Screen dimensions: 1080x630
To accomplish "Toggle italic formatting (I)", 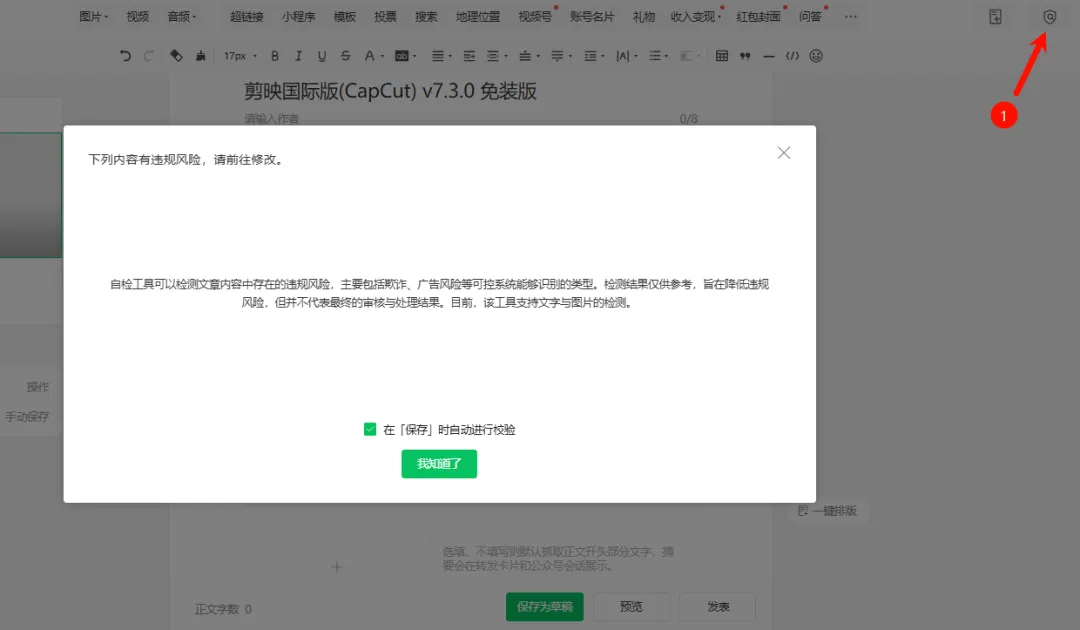I will point(298,56).
